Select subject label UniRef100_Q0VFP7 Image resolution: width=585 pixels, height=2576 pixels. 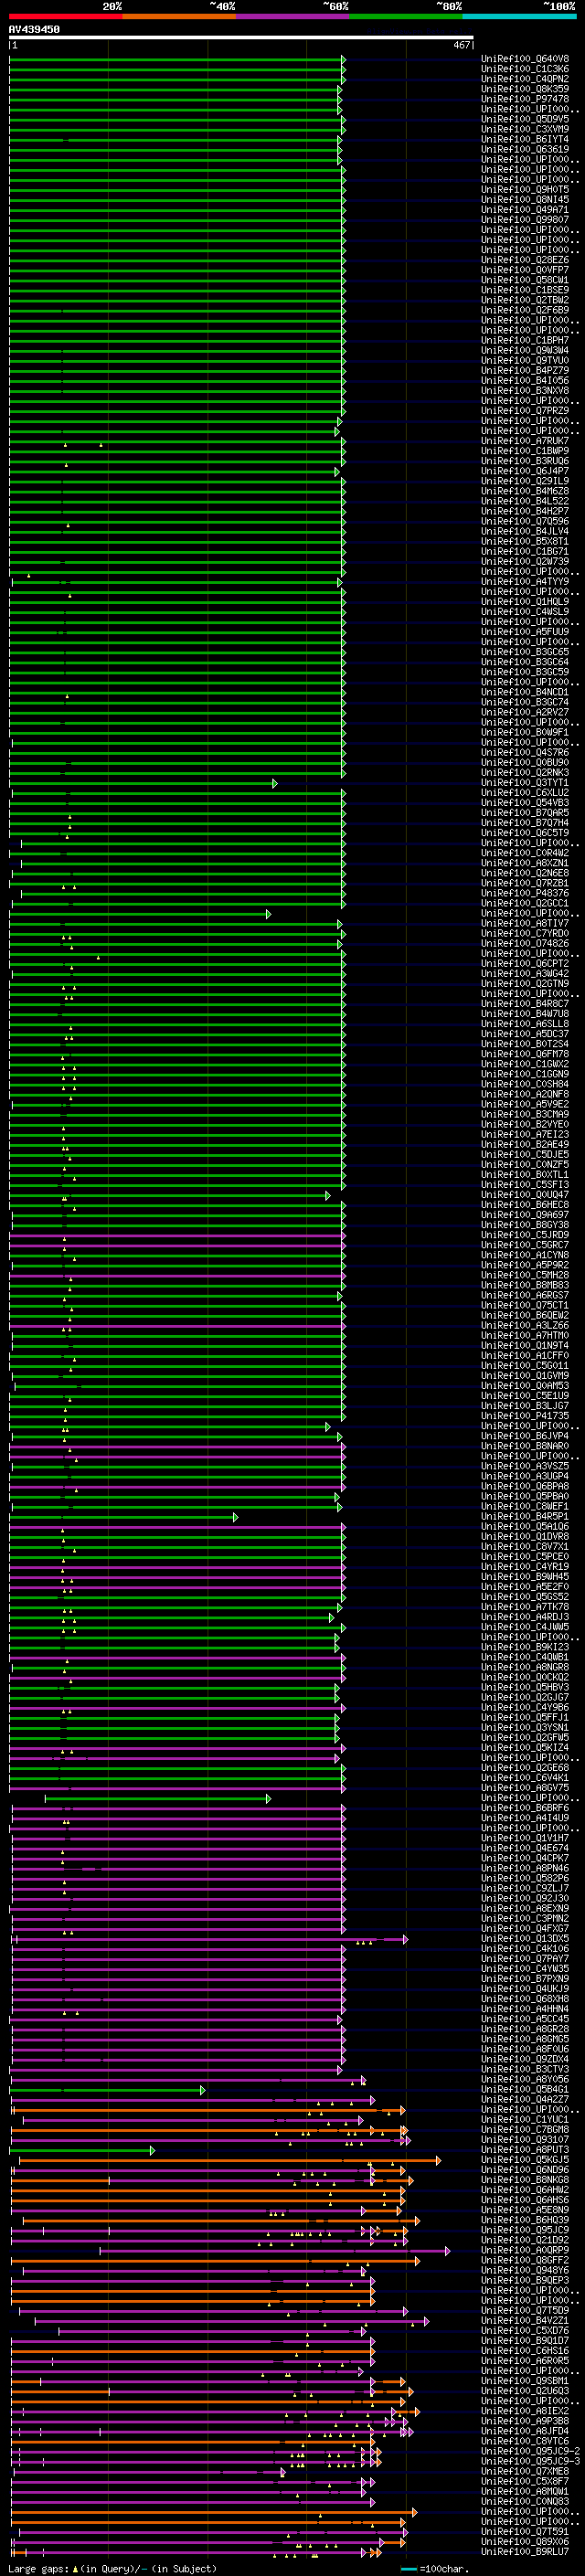pyautogui.click(x=525, y=270)
